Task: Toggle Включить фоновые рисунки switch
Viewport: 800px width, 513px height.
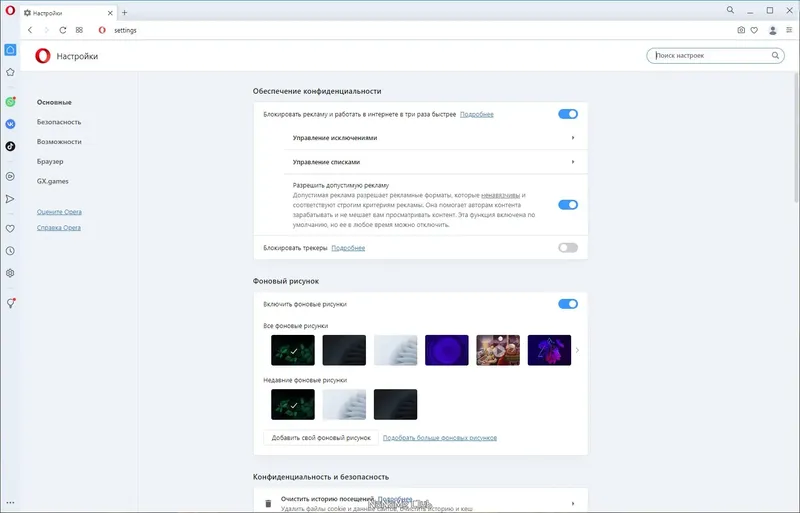Action: click(x=568, y=304)
